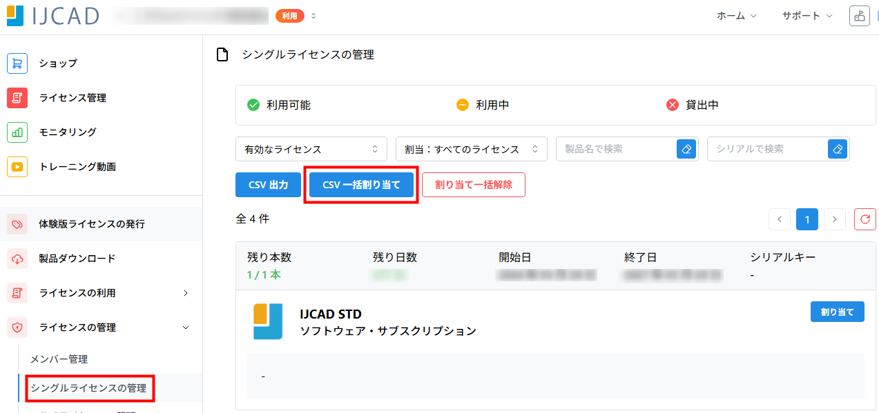
Task: Click the シリアルキー column header
Action: (783, 257)
